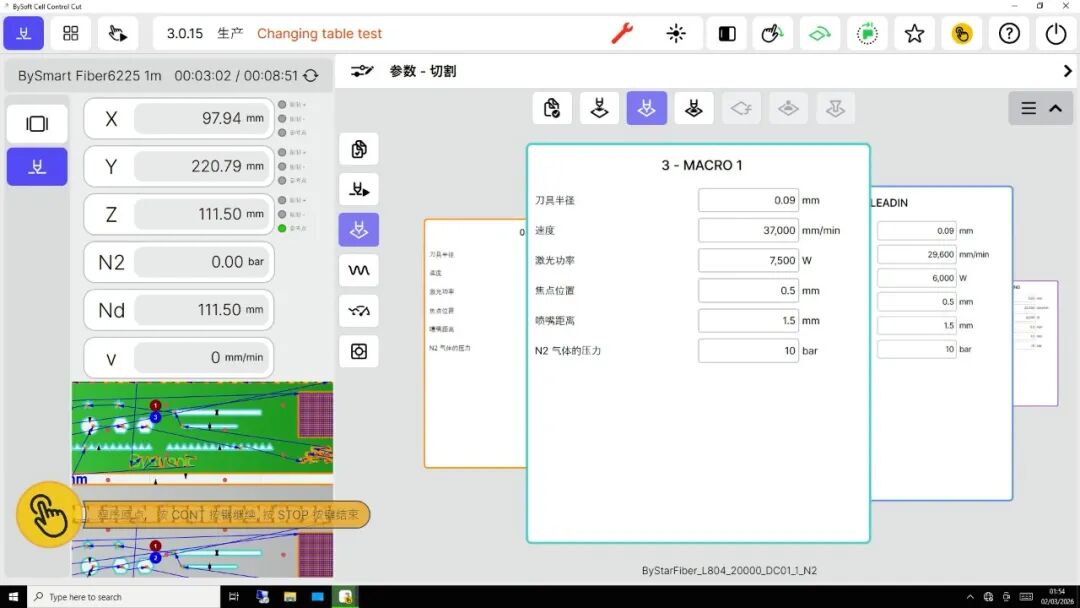The image size is (1080, 608).
Task: Click the cutting plan preview thumbnail
Action: [202, 428]
